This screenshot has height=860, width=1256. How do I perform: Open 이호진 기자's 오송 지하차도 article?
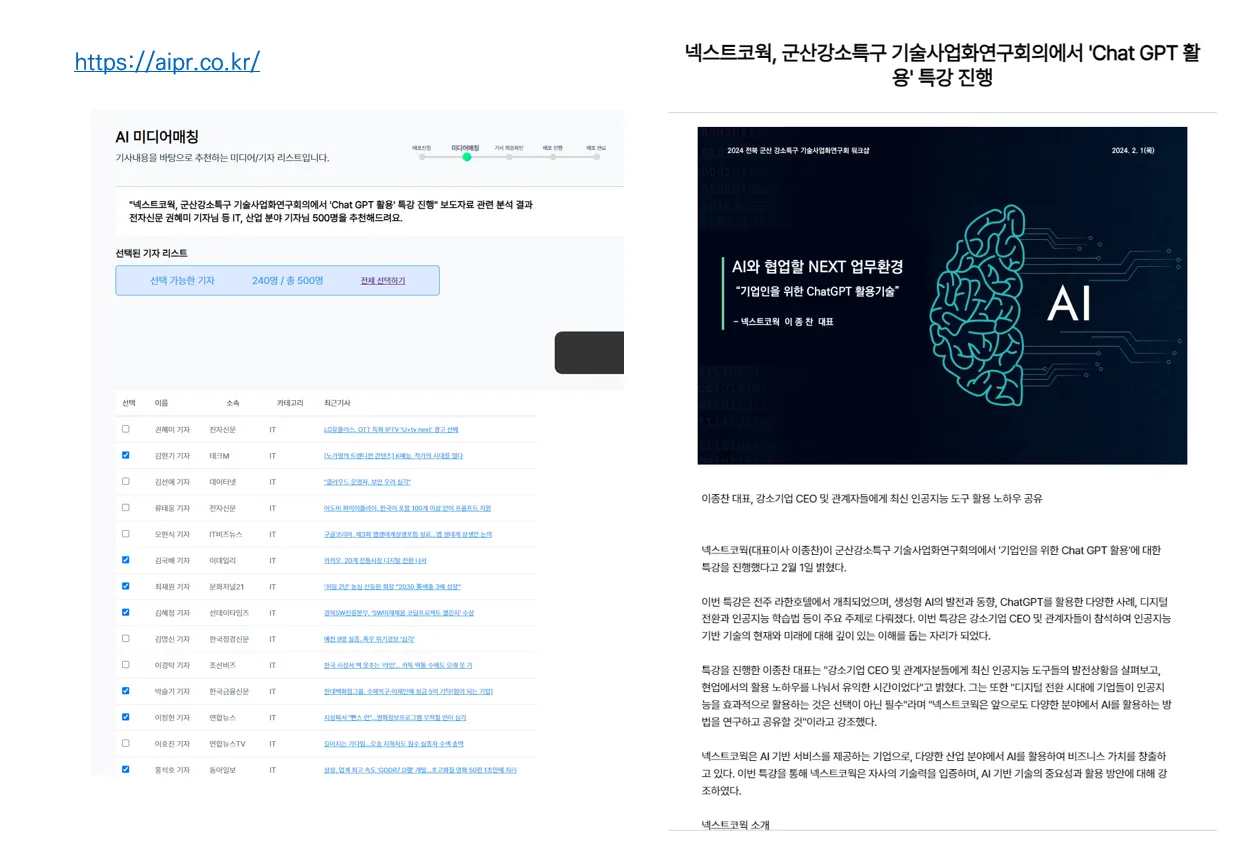point(393,743)
